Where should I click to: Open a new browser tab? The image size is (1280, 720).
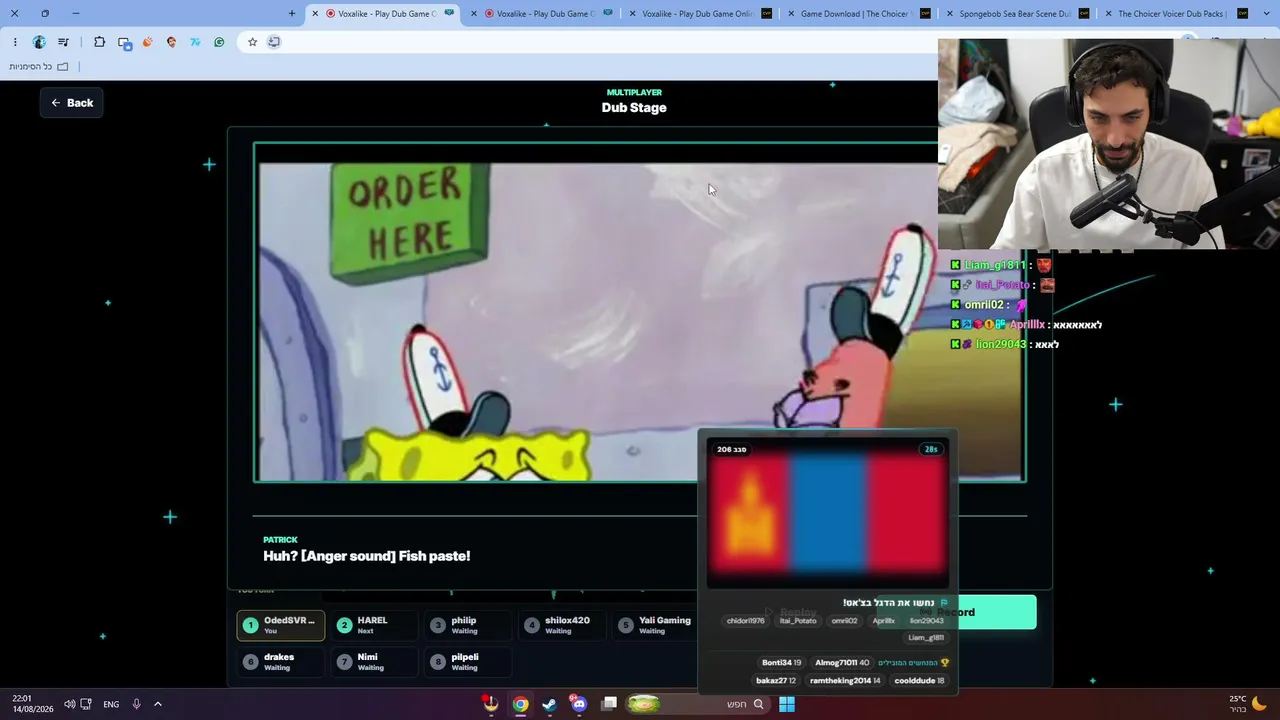(x=292, y=14)
